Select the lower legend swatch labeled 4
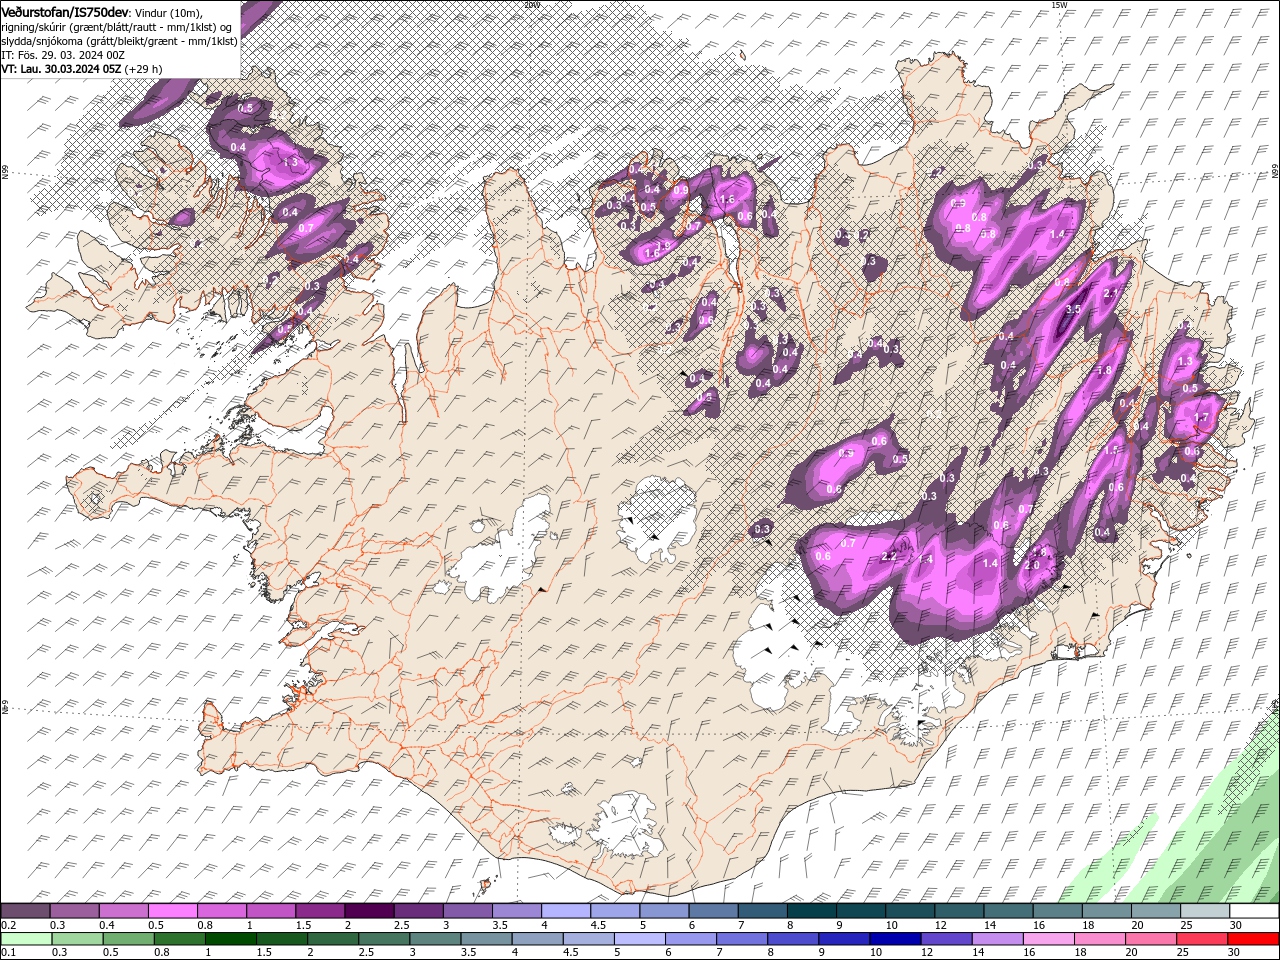The image size is (1280, 960). (537, 939)
